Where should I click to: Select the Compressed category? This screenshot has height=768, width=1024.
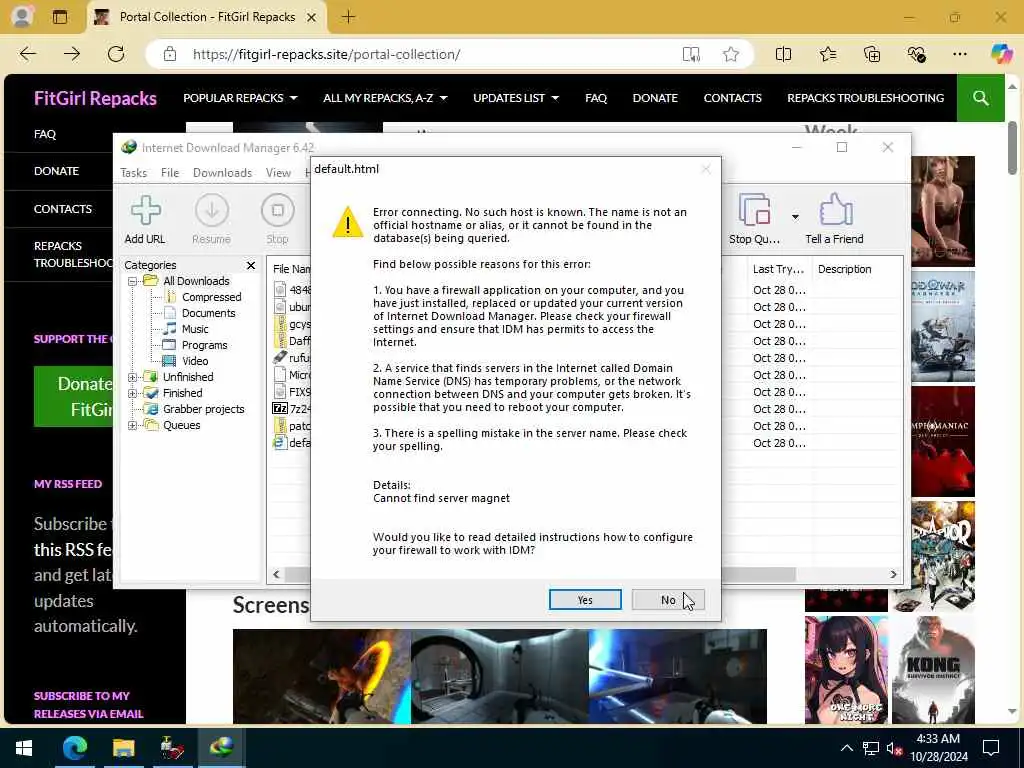[211, 297]
